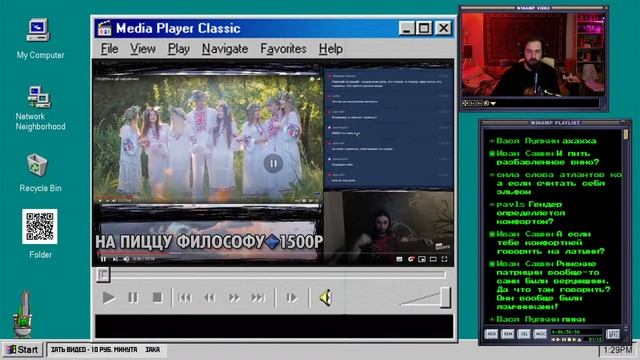
Task: Click the 1:29PM taskbar clock
Action: coord(618,350)
